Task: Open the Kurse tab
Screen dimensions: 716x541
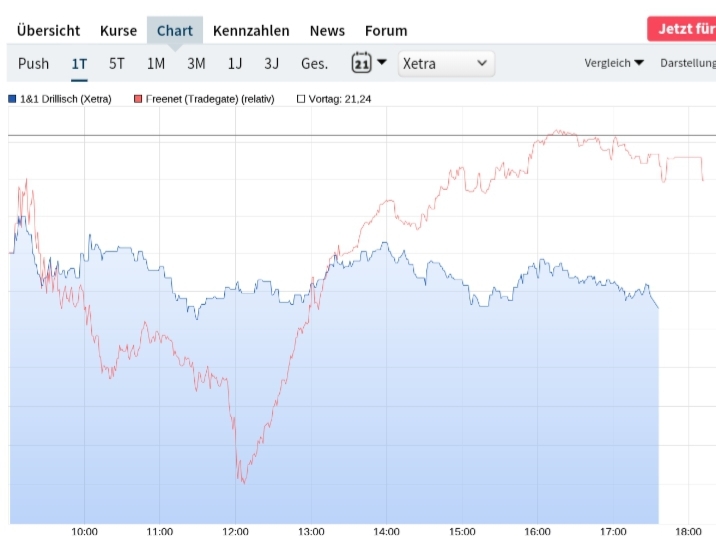Action: tap(118, 30)
